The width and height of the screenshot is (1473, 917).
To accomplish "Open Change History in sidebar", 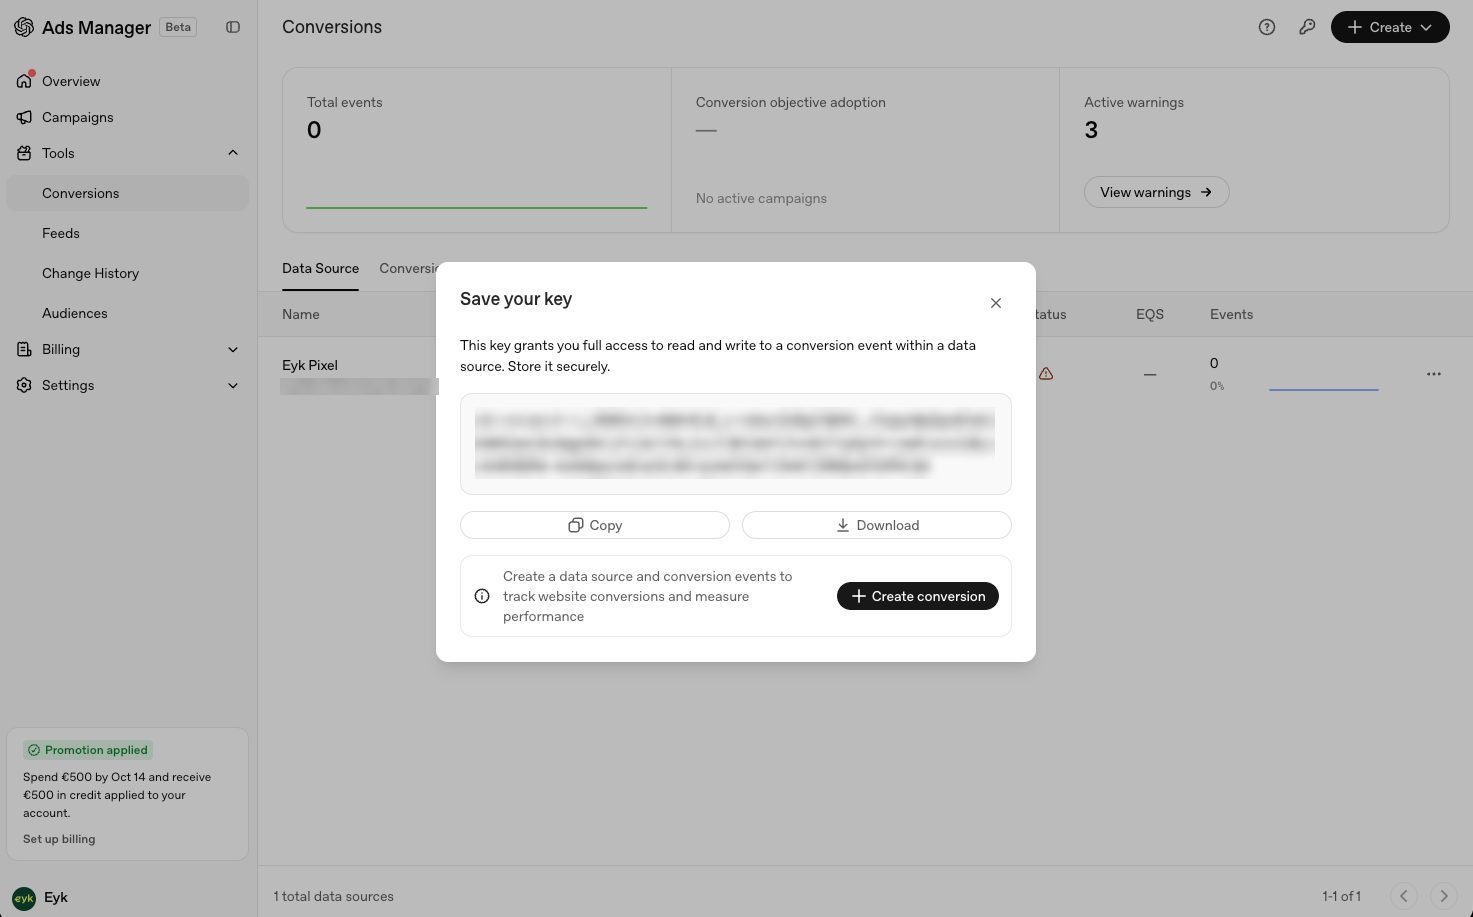I will click(90, 273).
